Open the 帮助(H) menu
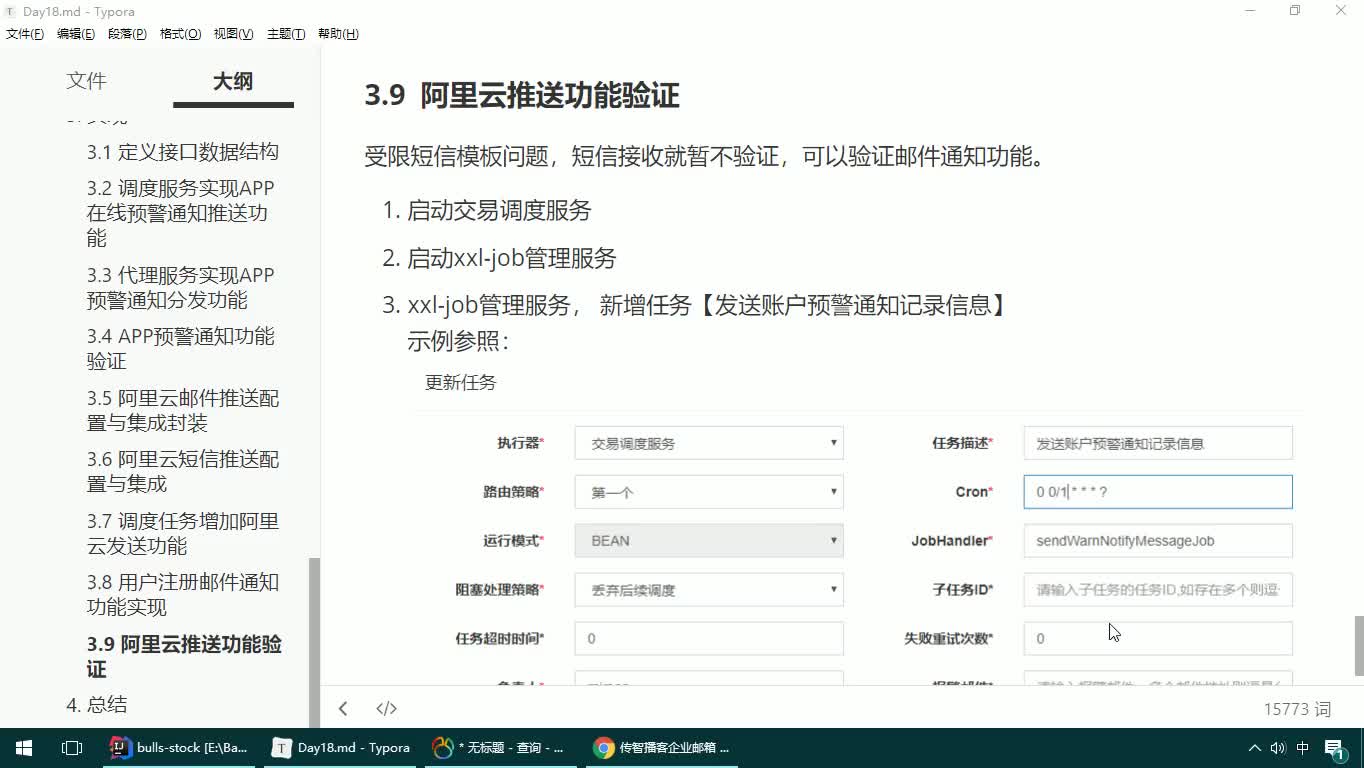1364x768 pixels. 338,34
